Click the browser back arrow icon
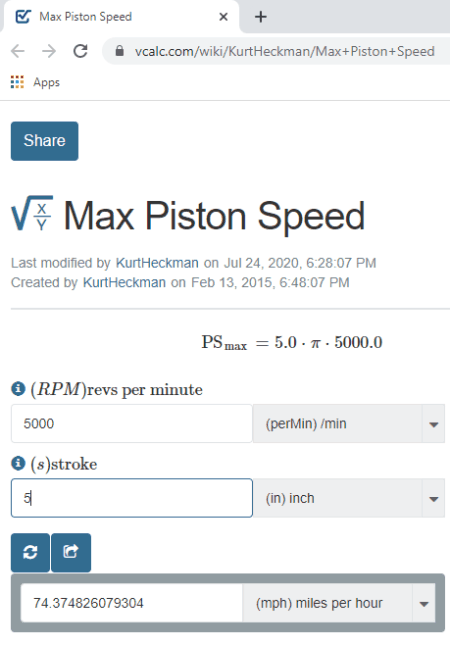 click(x=18, y=51)
